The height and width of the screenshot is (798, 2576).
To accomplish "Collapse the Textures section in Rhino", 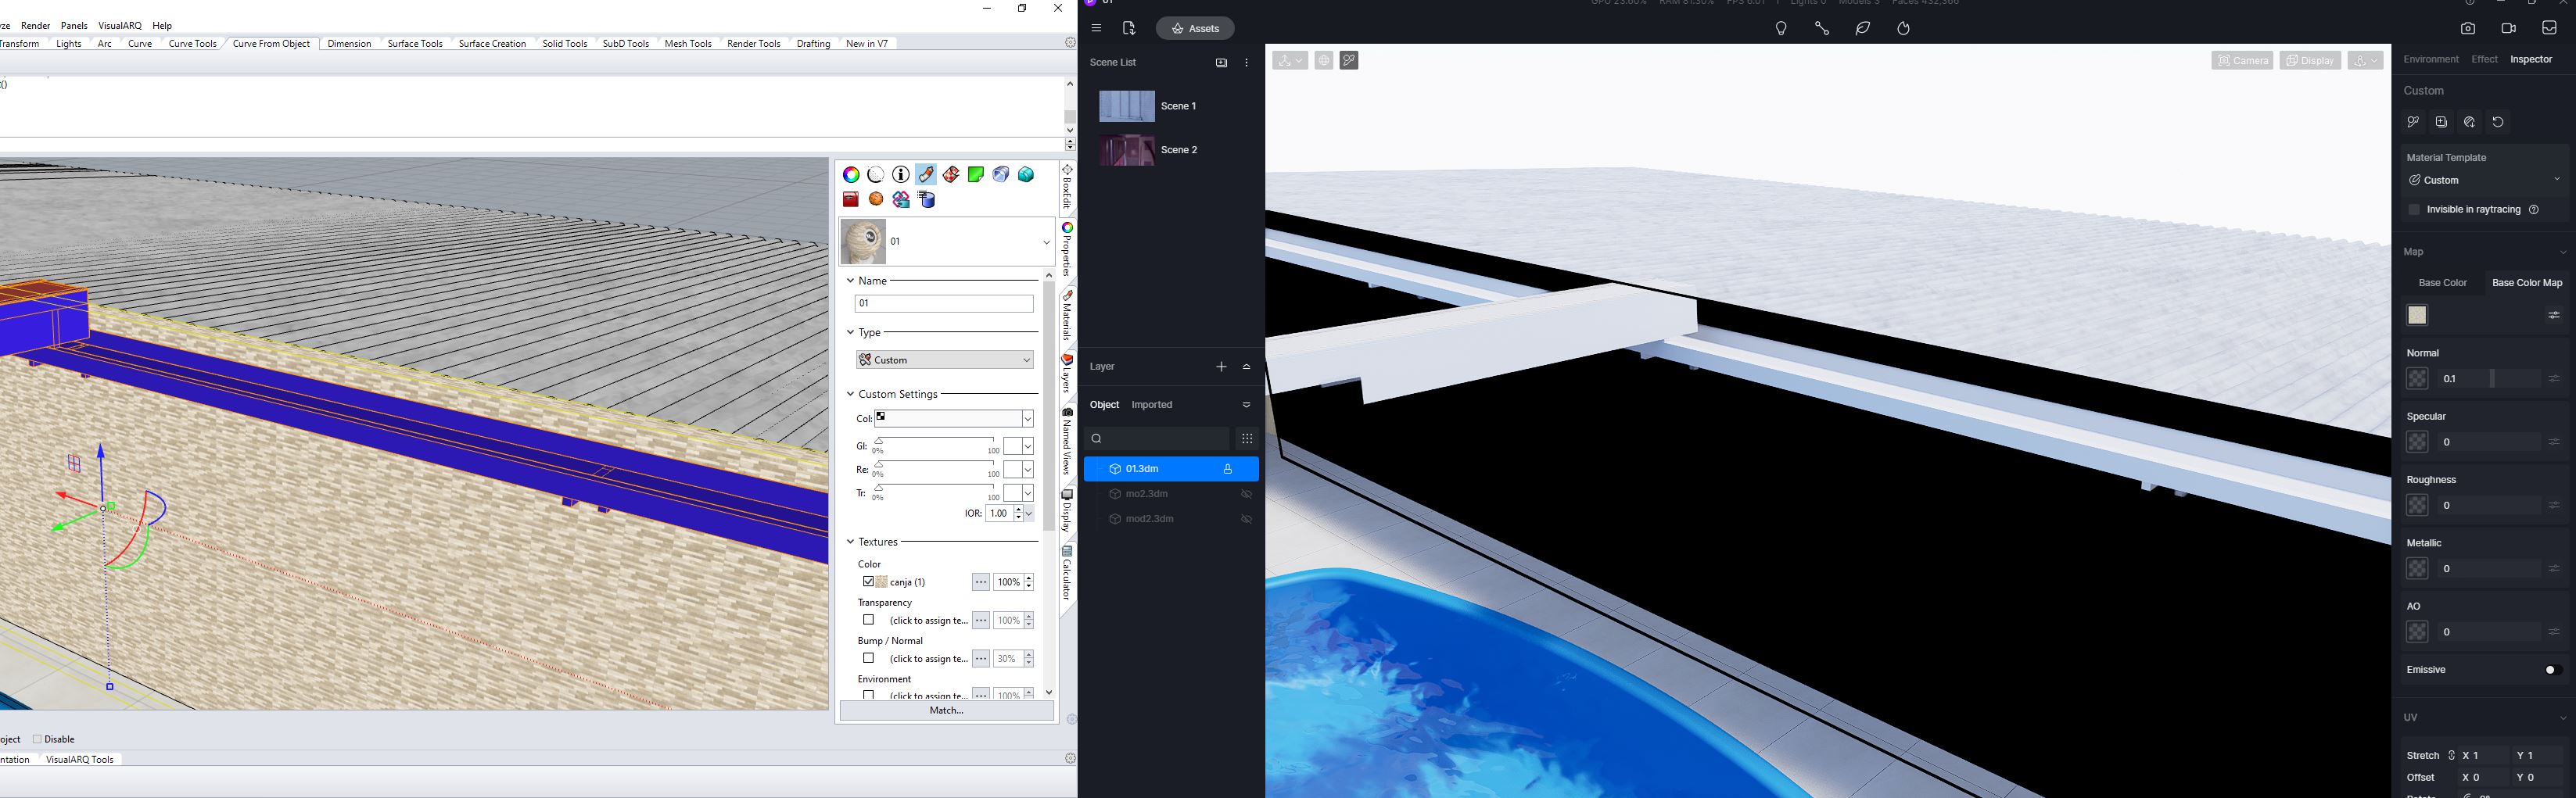I will (x=850, y=542).
